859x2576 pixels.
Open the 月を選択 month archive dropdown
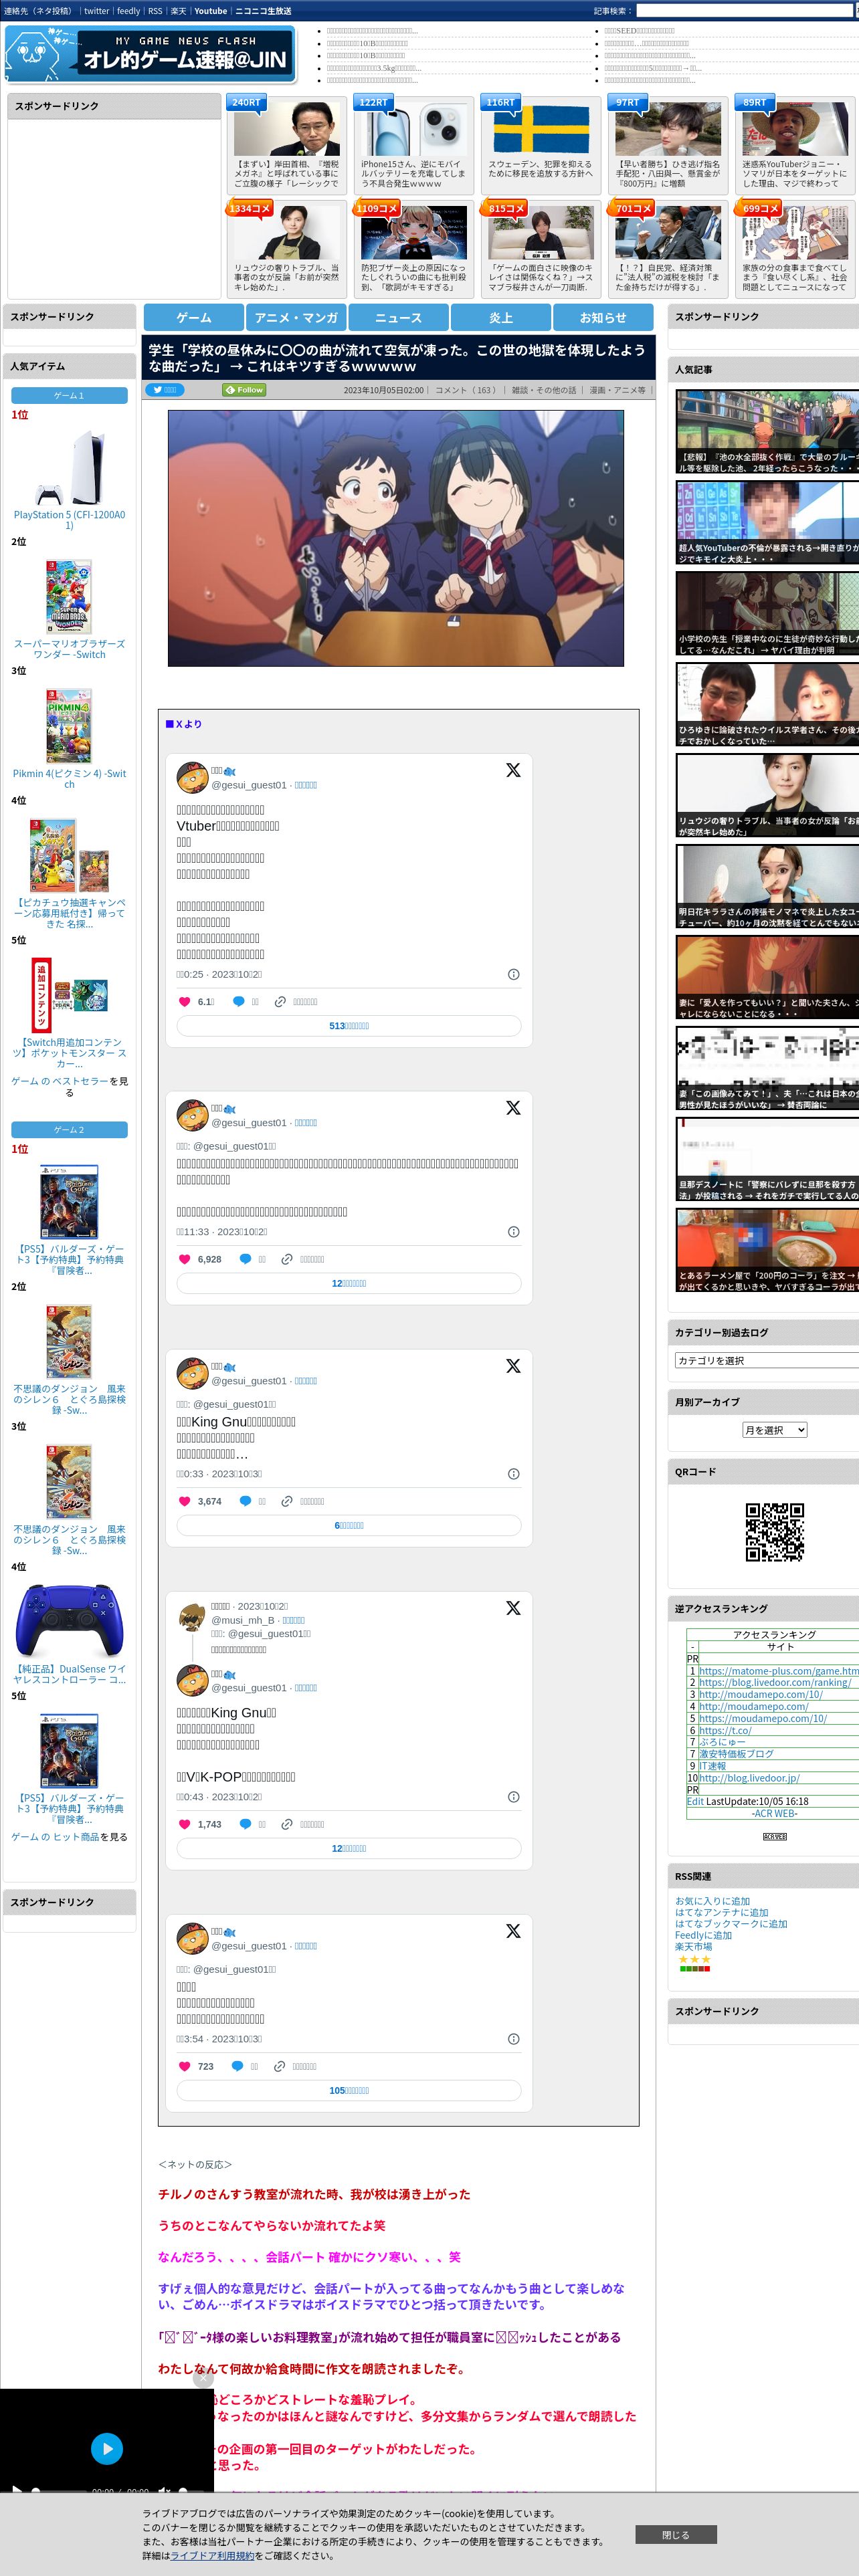point(774,1430)
